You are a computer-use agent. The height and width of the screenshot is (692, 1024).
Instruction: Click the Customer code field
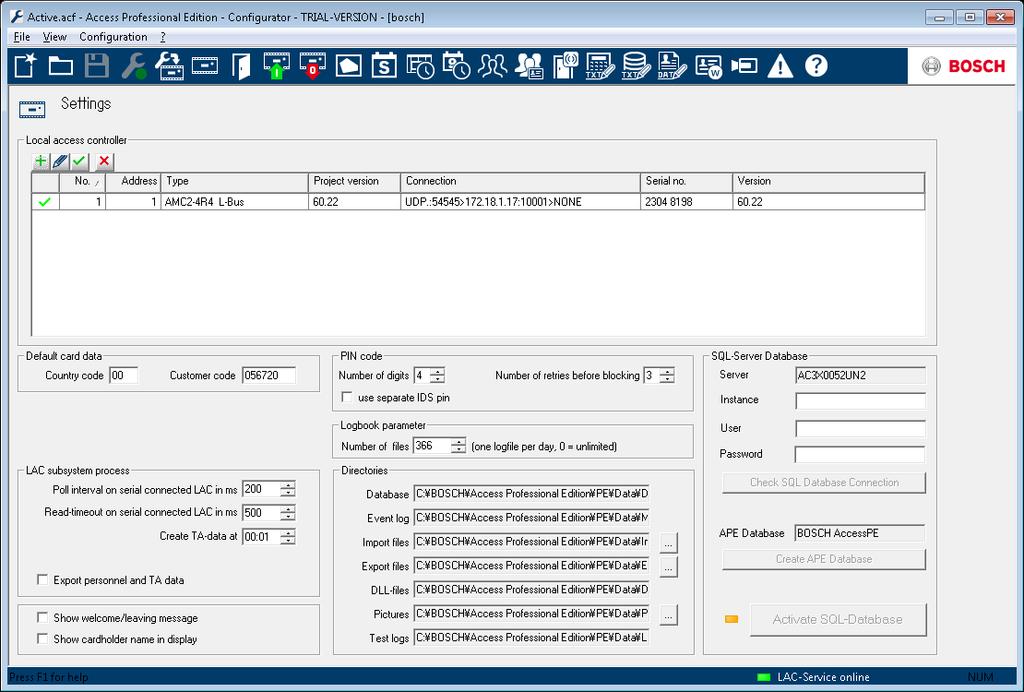[268, 375]
